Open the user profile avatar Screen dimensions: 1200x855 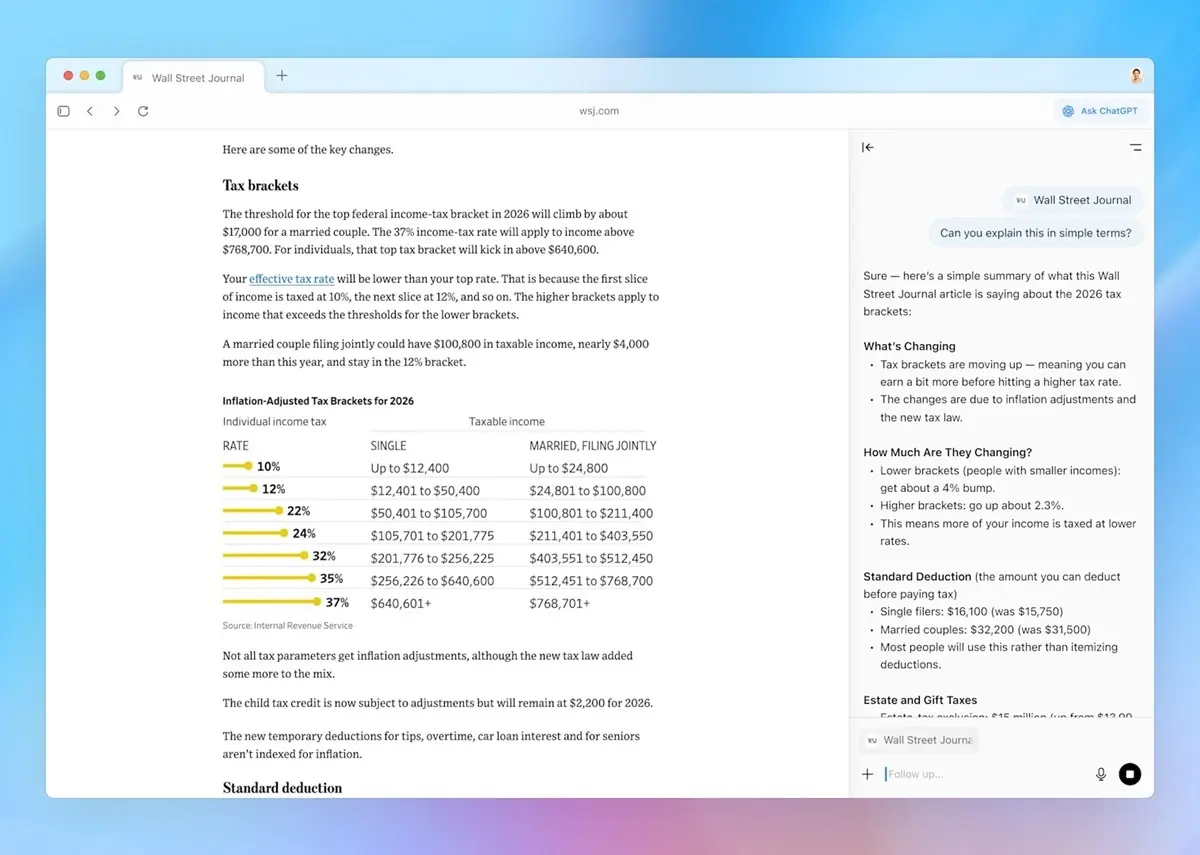(1136, 76)
